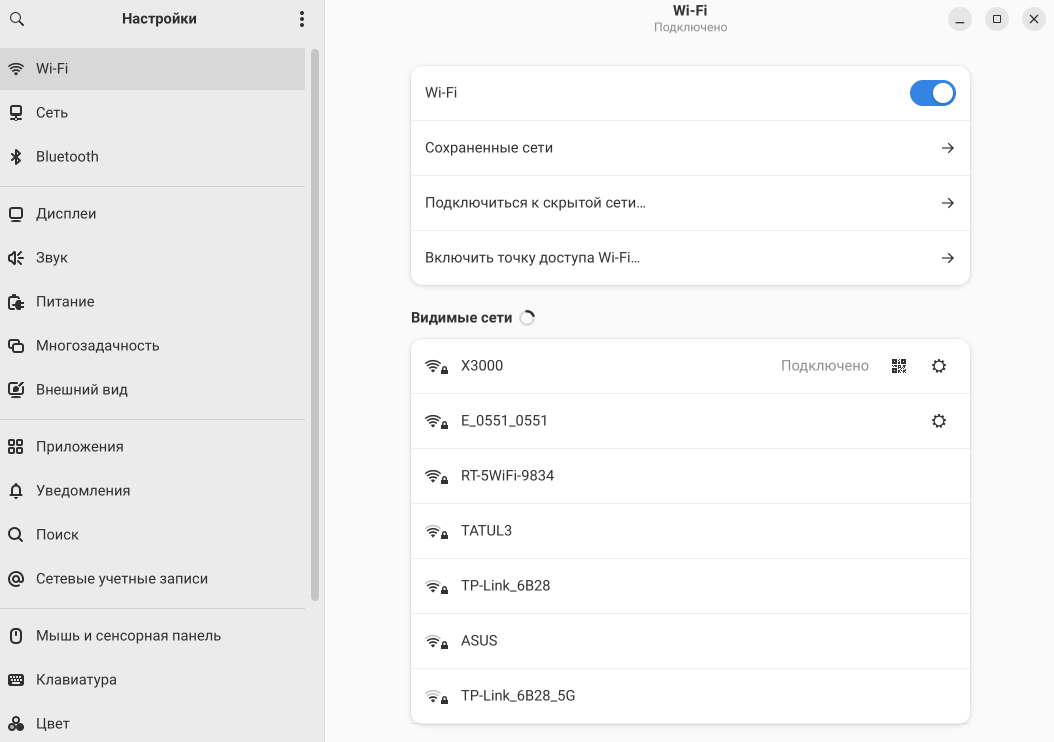
Task: Open Включить точку доступа Wi-Fi arrow
Action: (947, 258)
